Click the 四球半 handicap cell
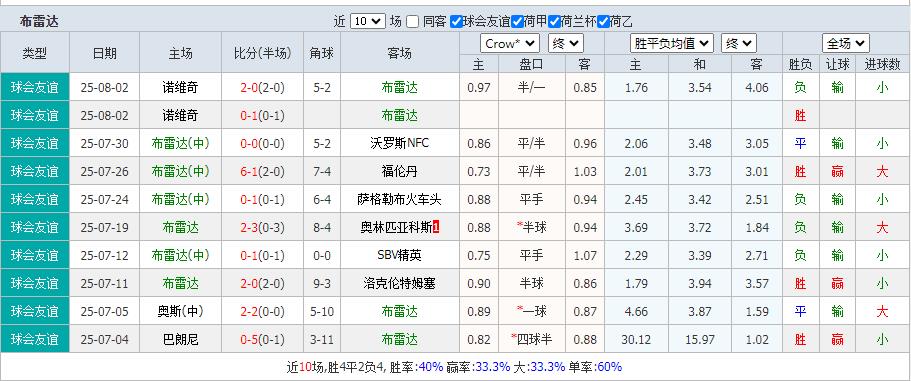This screenshot has width=911, height=381. 532,339
